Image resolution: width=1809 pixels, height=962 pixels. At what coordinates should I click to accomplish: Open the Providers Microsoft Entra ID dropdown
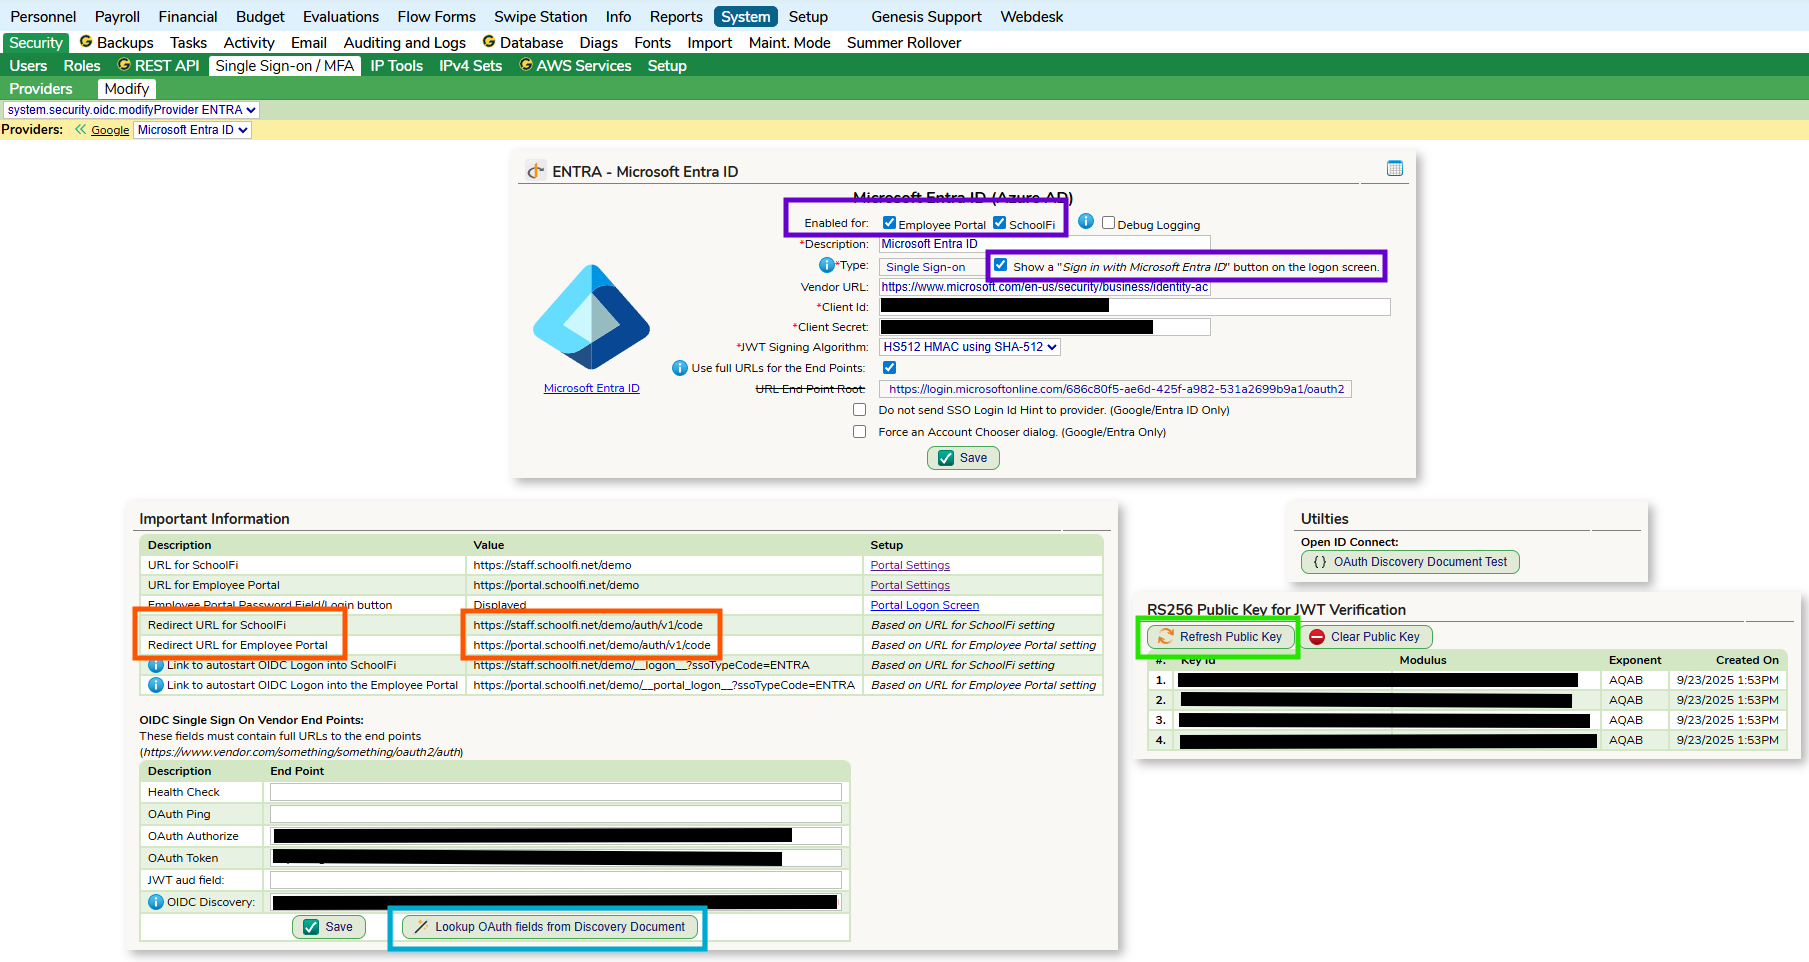point(192,130)
